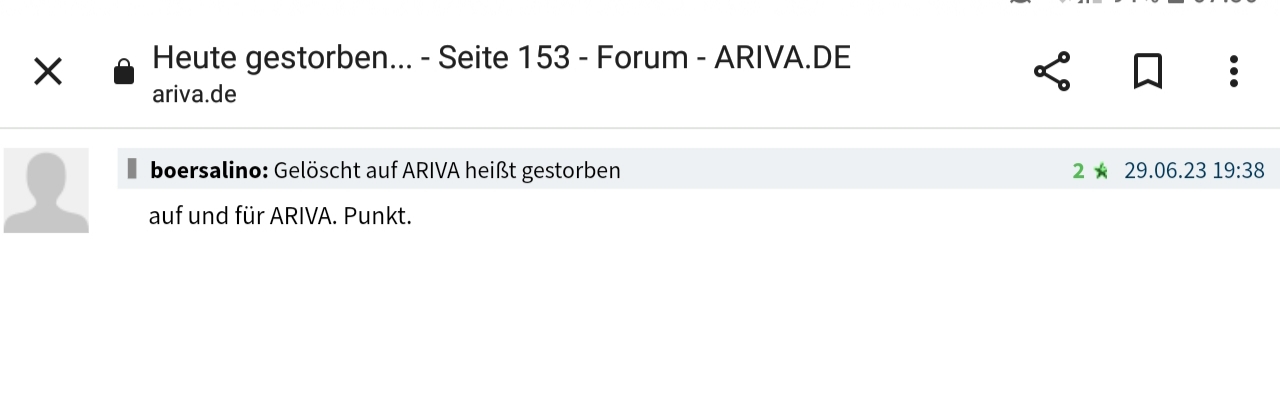Rate the post with the green star
The width and height of the screenshot is (1280, 410).
coord(1101,171)
